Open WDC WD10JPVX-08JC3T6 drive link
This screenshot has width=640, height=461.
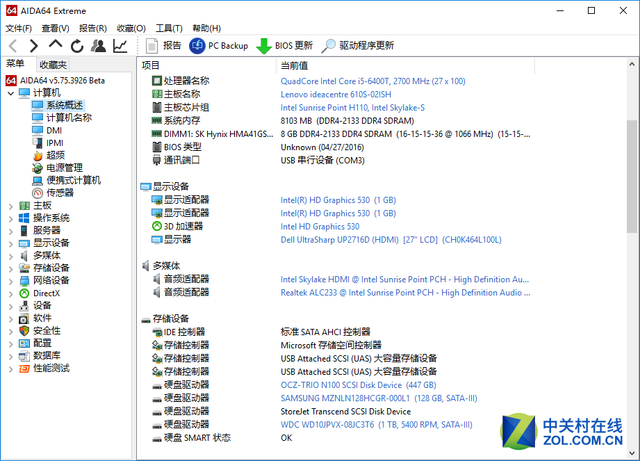coord(376,425)
